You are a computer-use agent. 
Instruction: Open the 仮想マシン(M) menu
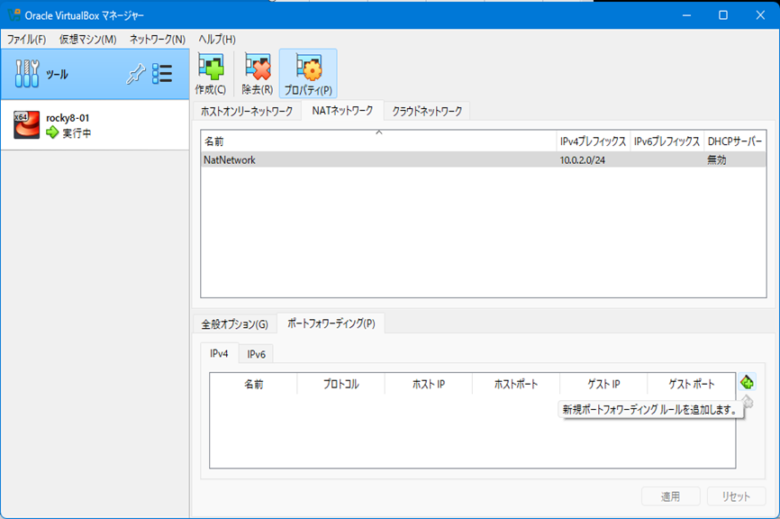pos(87,39)
